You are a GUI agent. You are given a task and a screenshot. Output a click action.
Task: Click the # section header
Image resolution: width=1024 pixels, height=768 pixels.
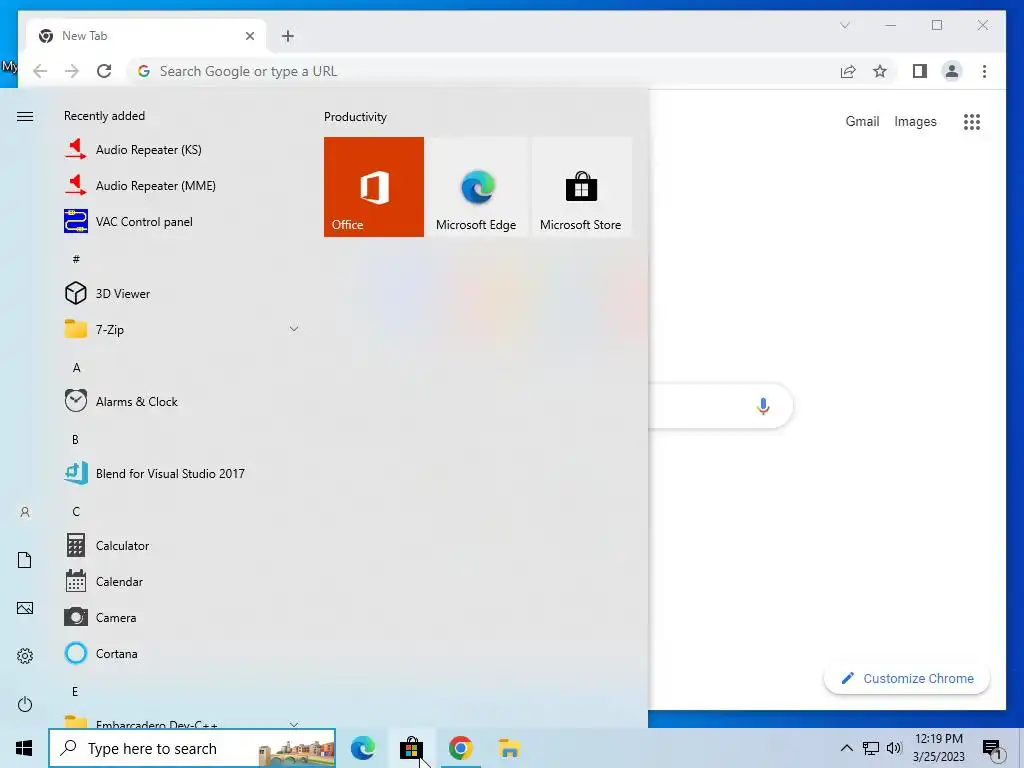tap(76, 259)
